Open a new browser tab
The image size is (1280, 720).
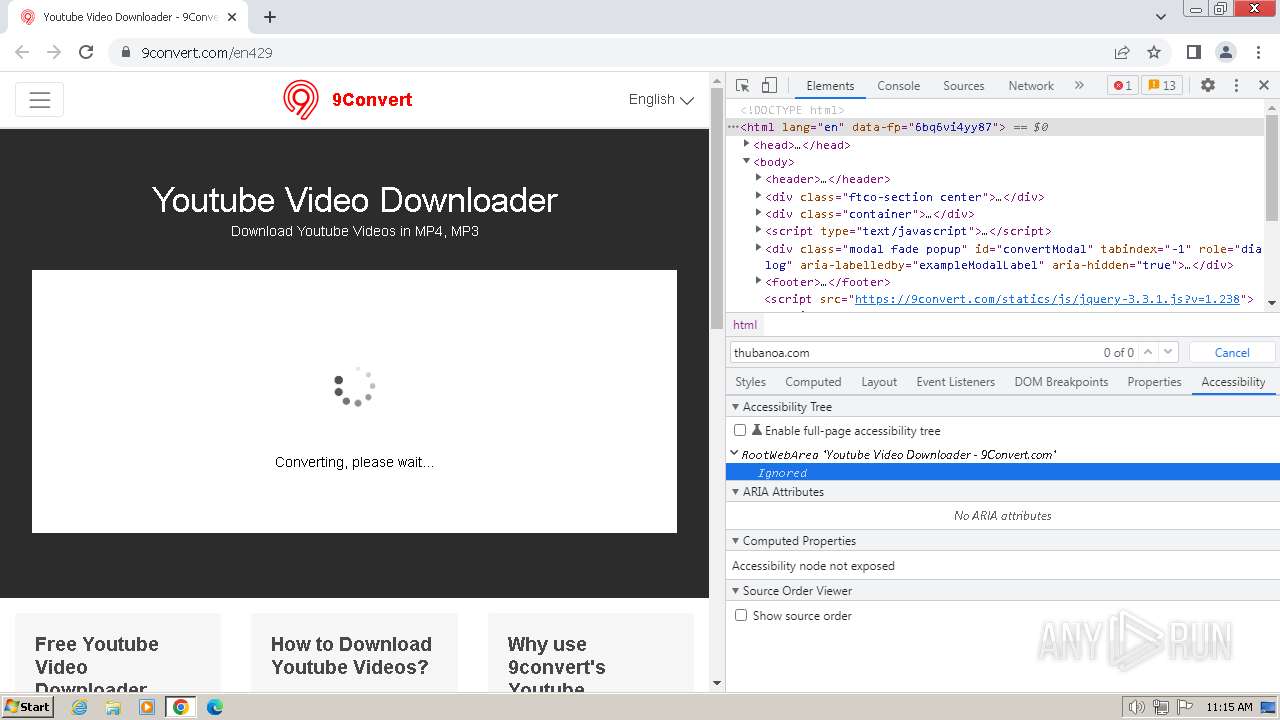pos(270,17)
